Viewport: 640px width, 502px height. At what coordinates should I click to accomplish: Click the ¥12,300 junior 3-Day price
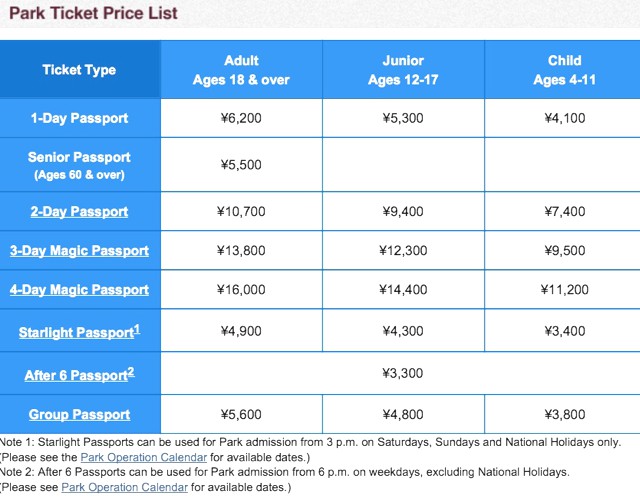[403, 251]
